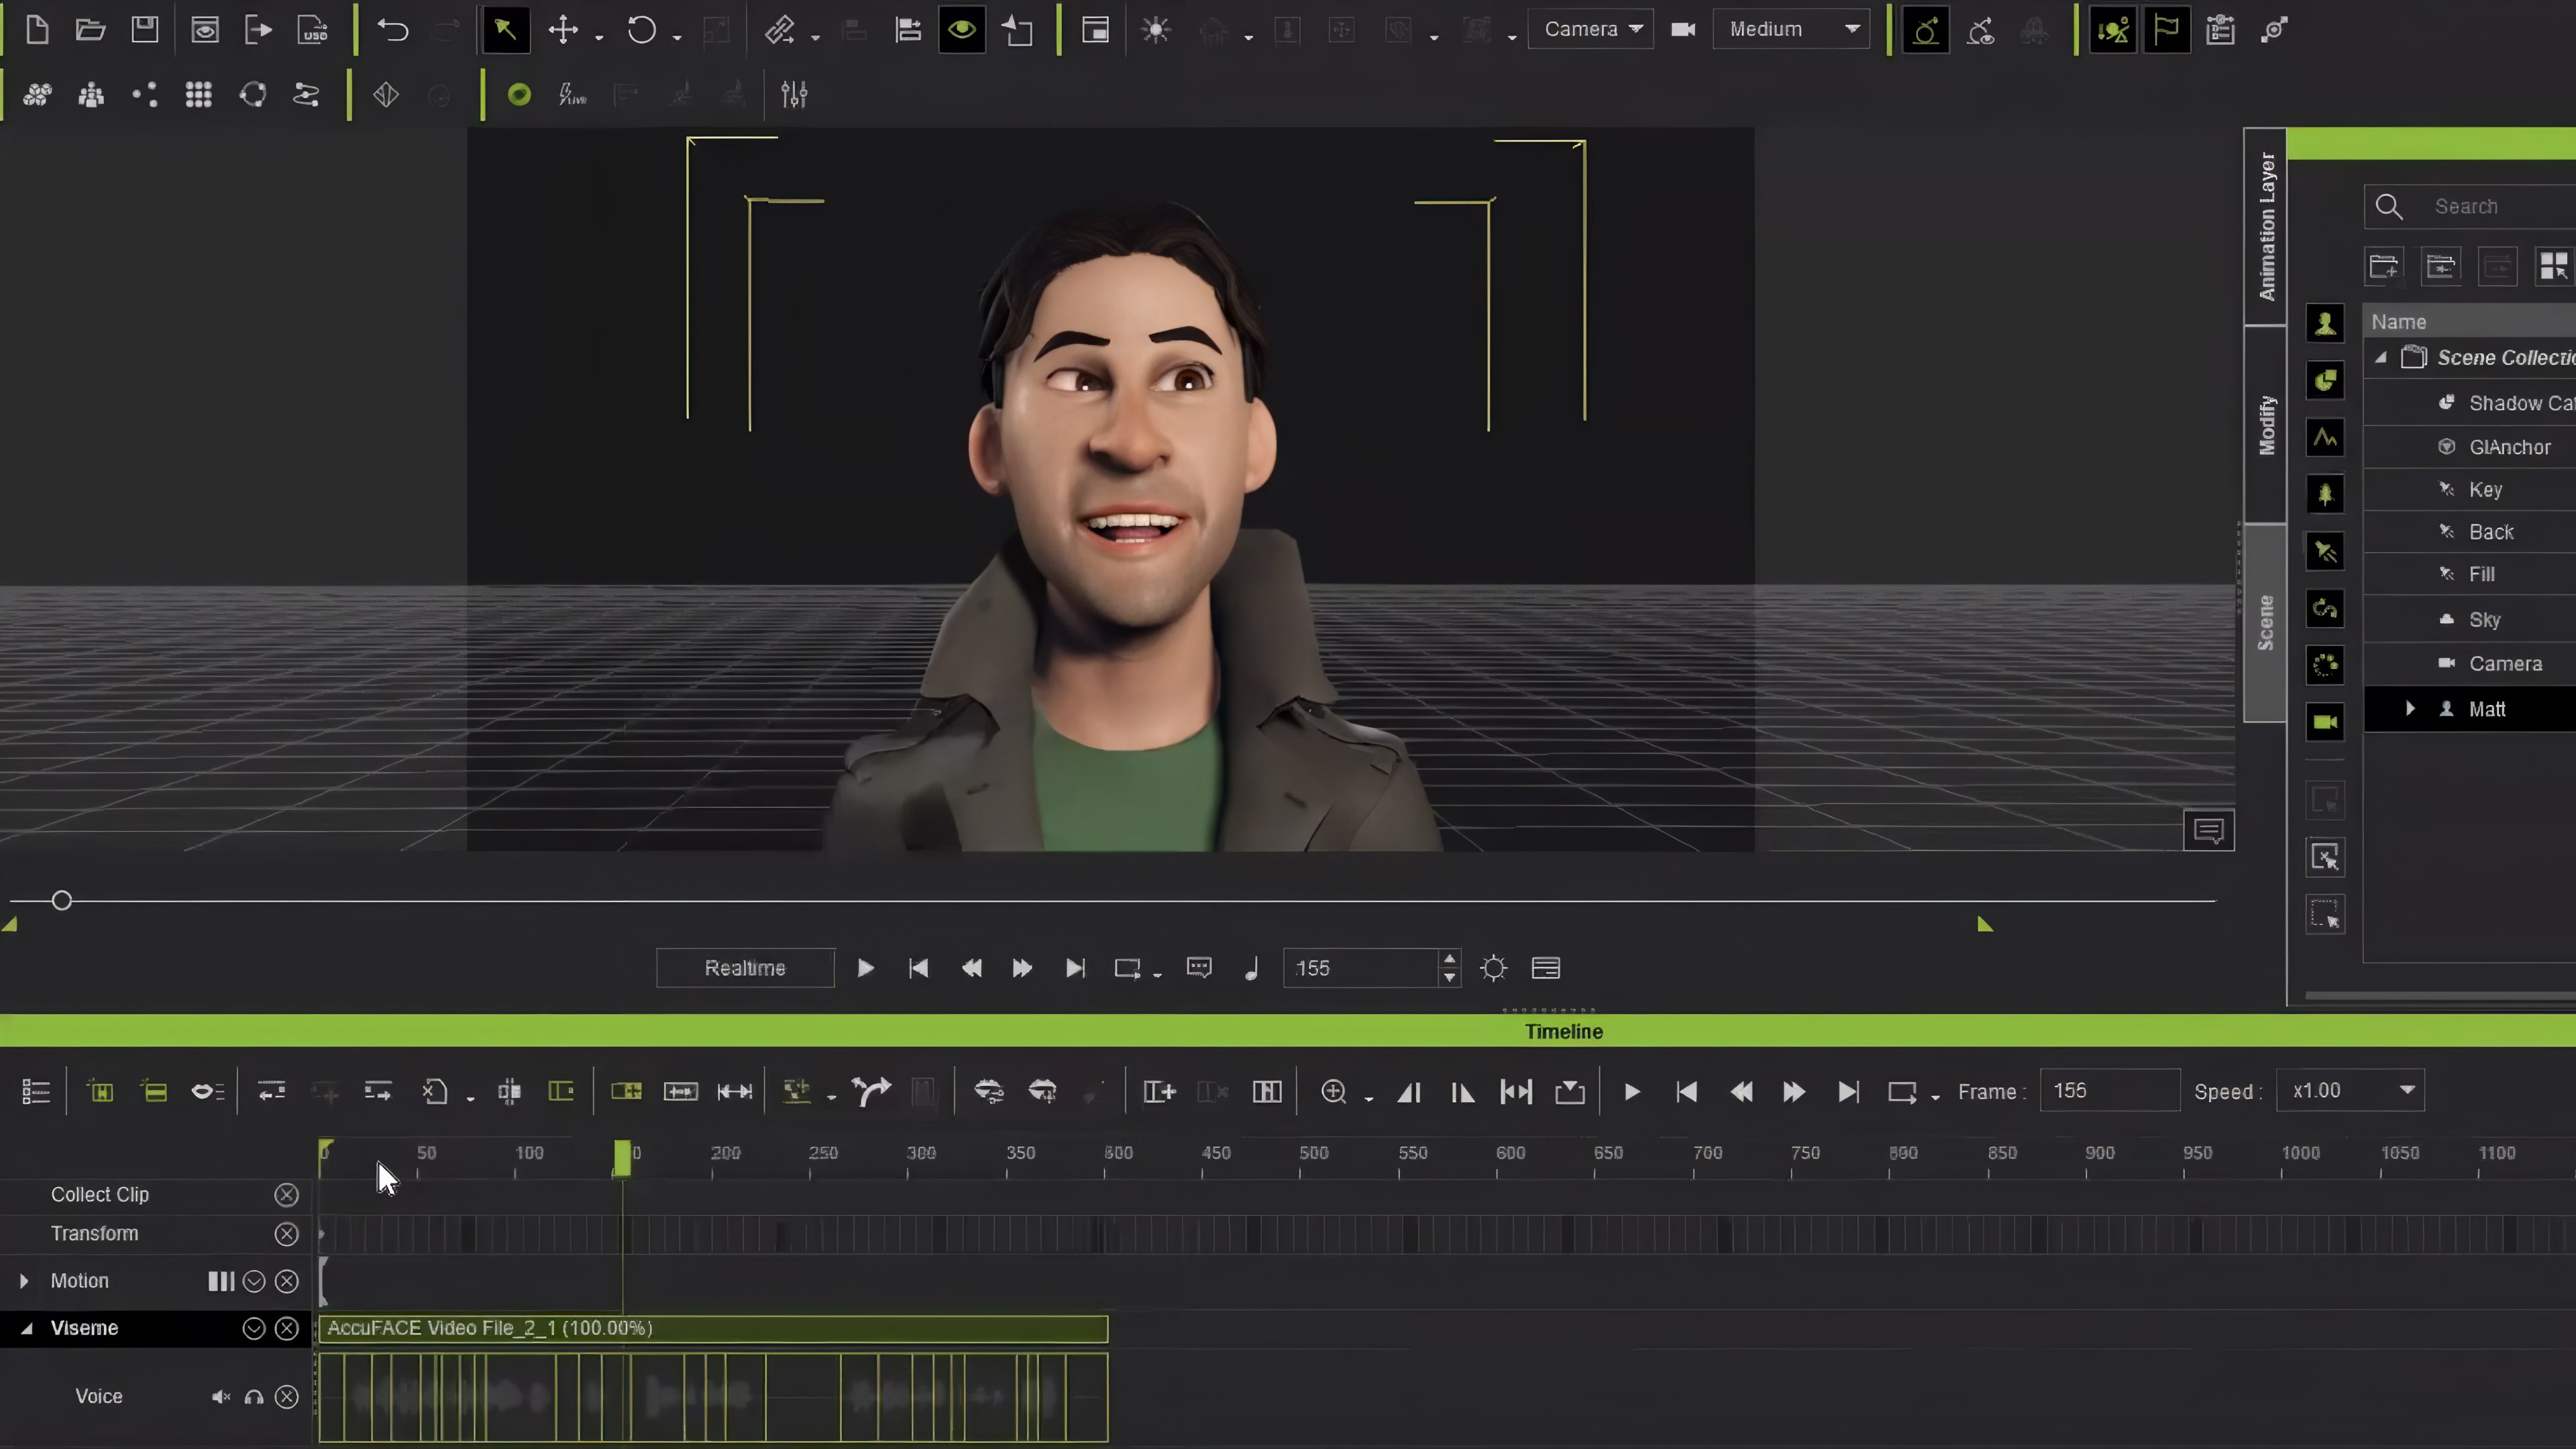Click the Undo arrow icon
2576x1449 pixels.
392,30
